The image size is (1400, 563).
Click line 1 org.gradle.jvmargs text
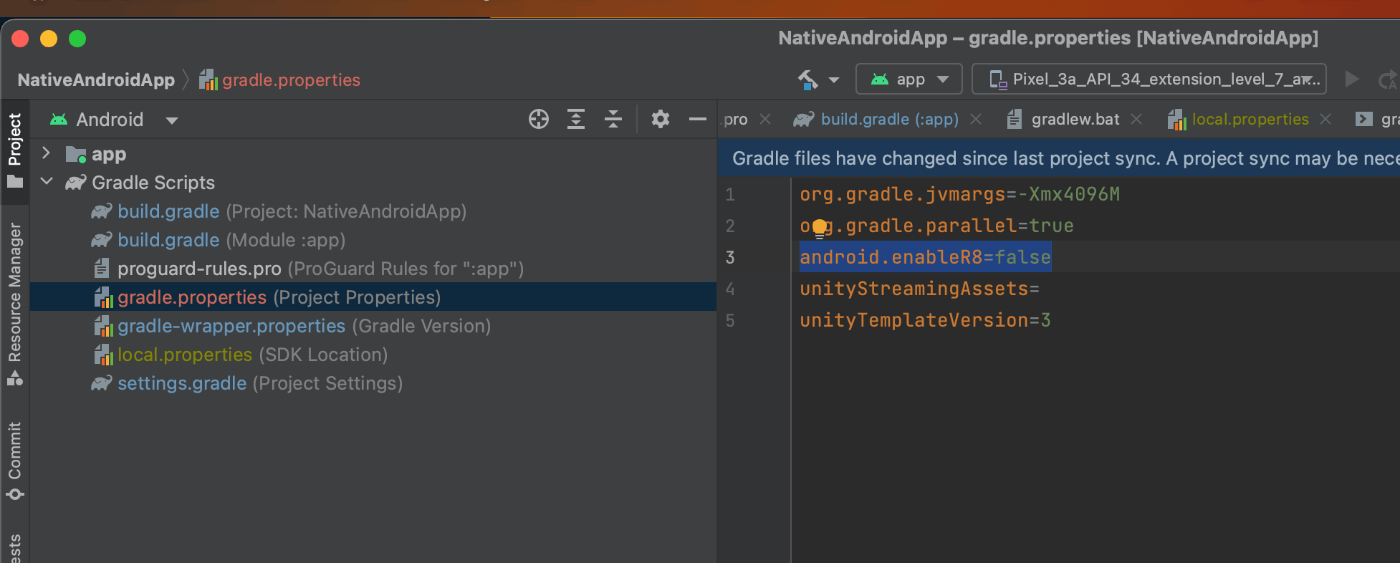(x=960, y=194)
